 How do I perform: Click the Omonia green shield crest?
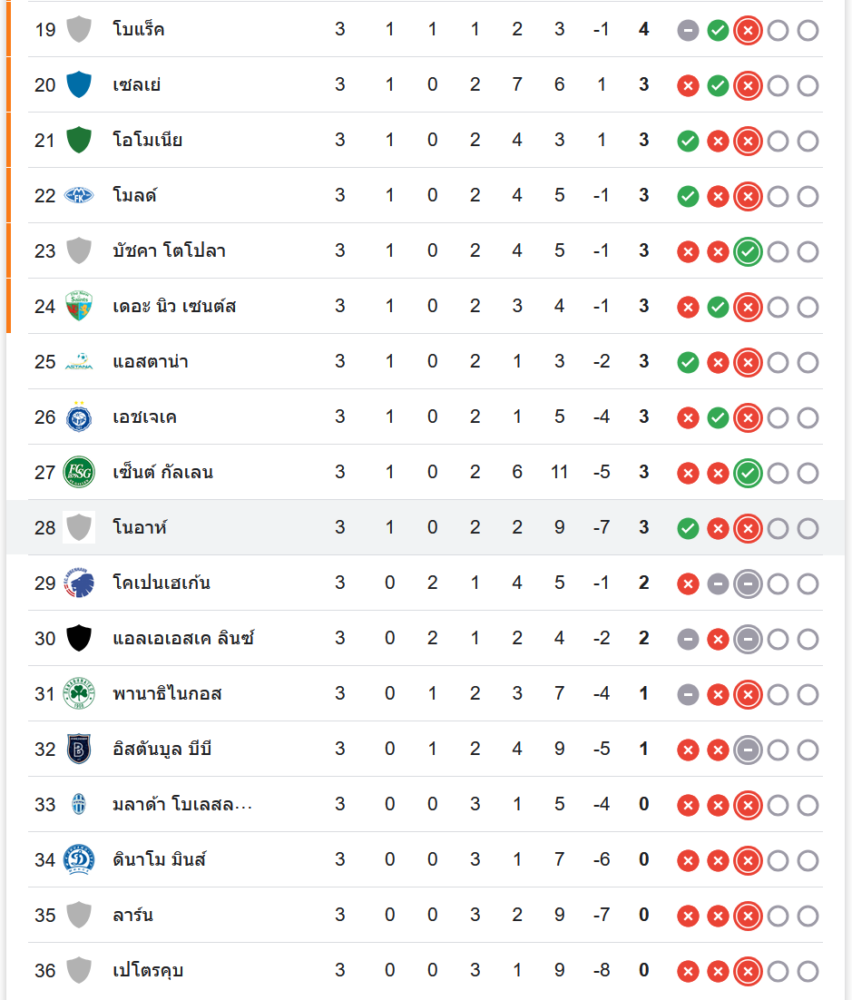pos(79,140)
